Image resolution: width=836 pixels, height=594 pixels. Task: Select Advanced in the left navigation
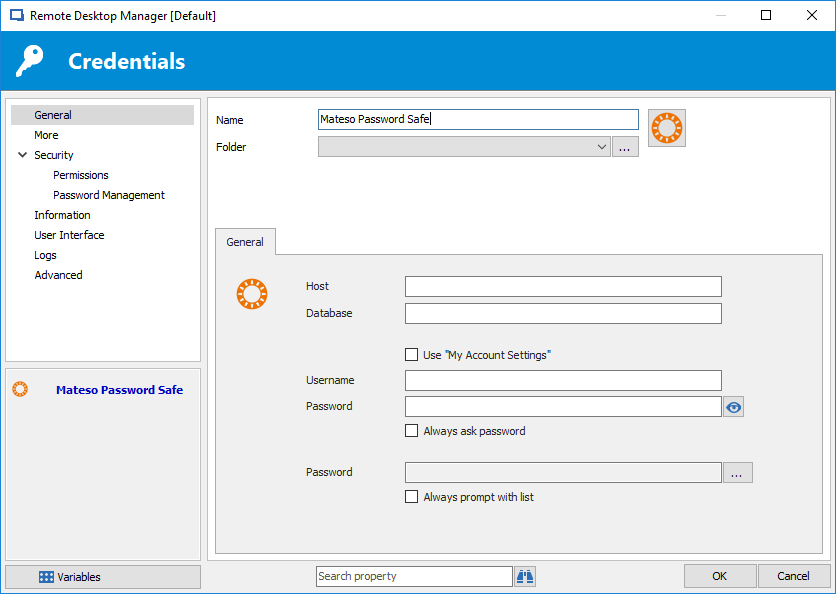pos(59,275)
